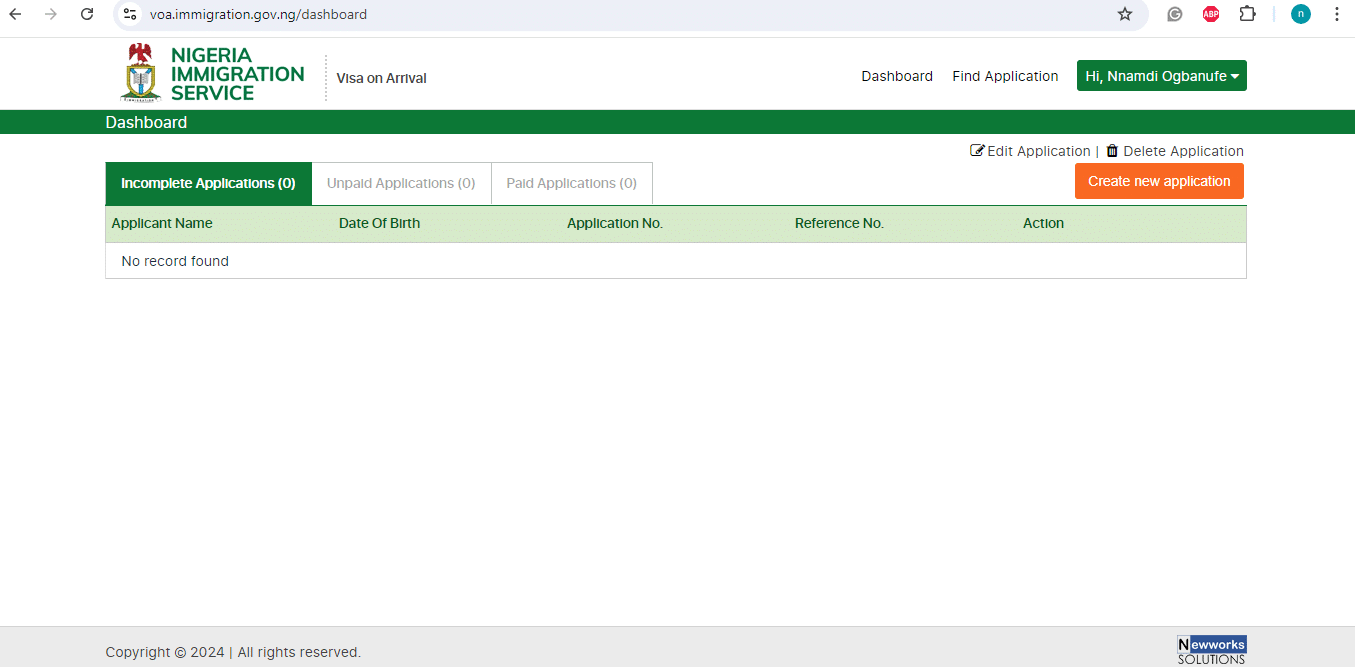Click the Date Of Birth column header

coord(379,223)
